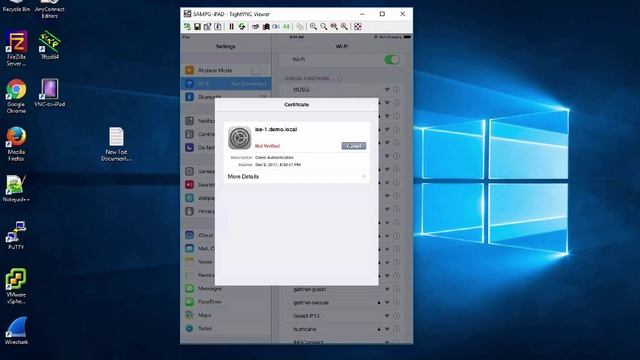
Task: Toggle the Airplane Mode switch
Action: [x=258, y=70]
